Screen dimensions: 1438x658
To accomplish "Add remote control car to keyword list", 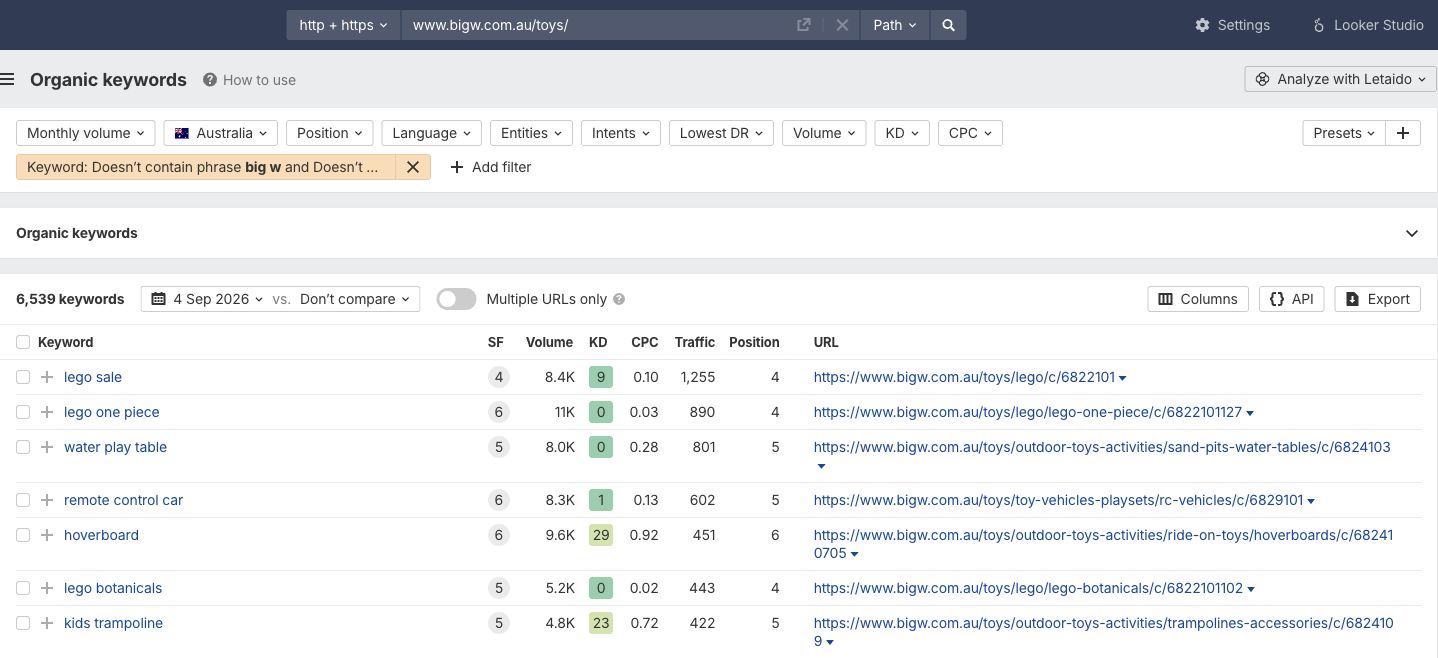I will click(x=47, y=500).
